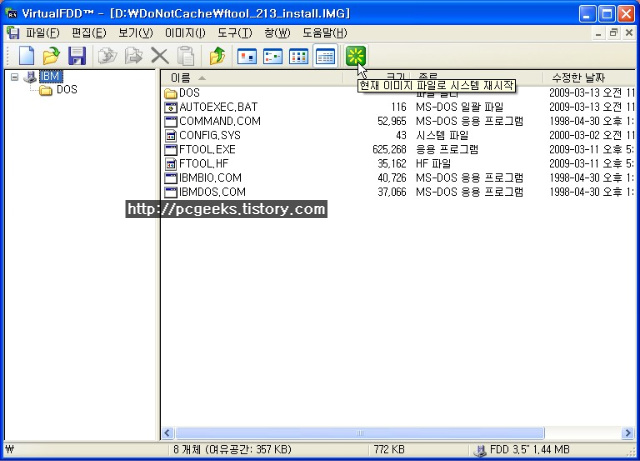The image size is (640, 461).
Task: Click 8 개체 free space status text
Action: click(232, 450)
